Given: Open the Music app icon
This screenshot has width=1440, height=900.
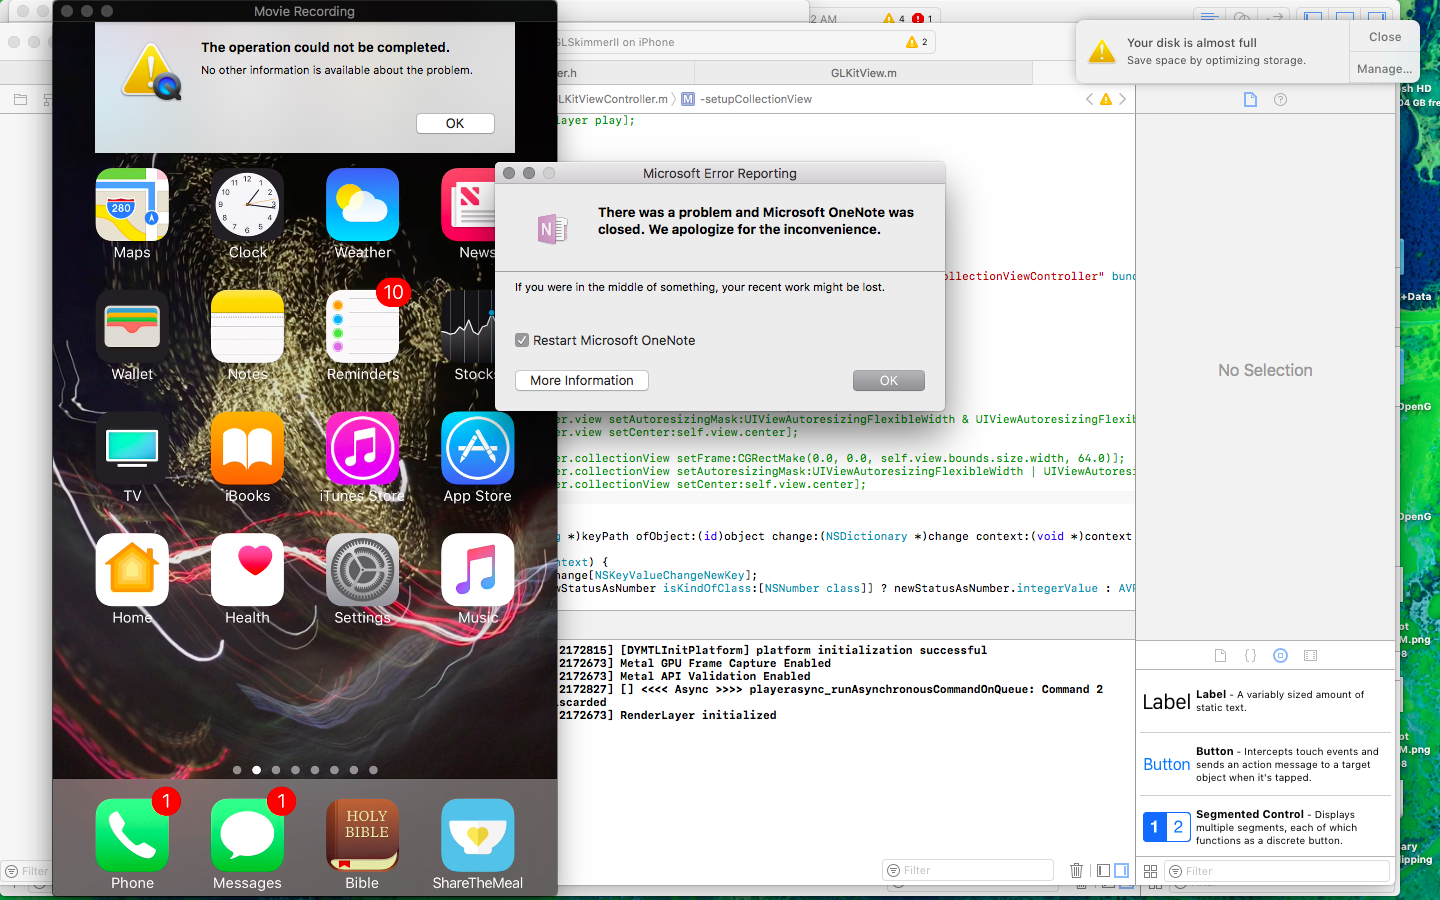Looking at the screenshot, I should (478, 570).
